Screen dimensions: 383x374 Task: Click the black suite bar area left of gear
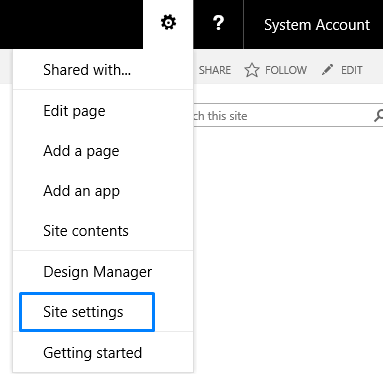coord(71,24)
